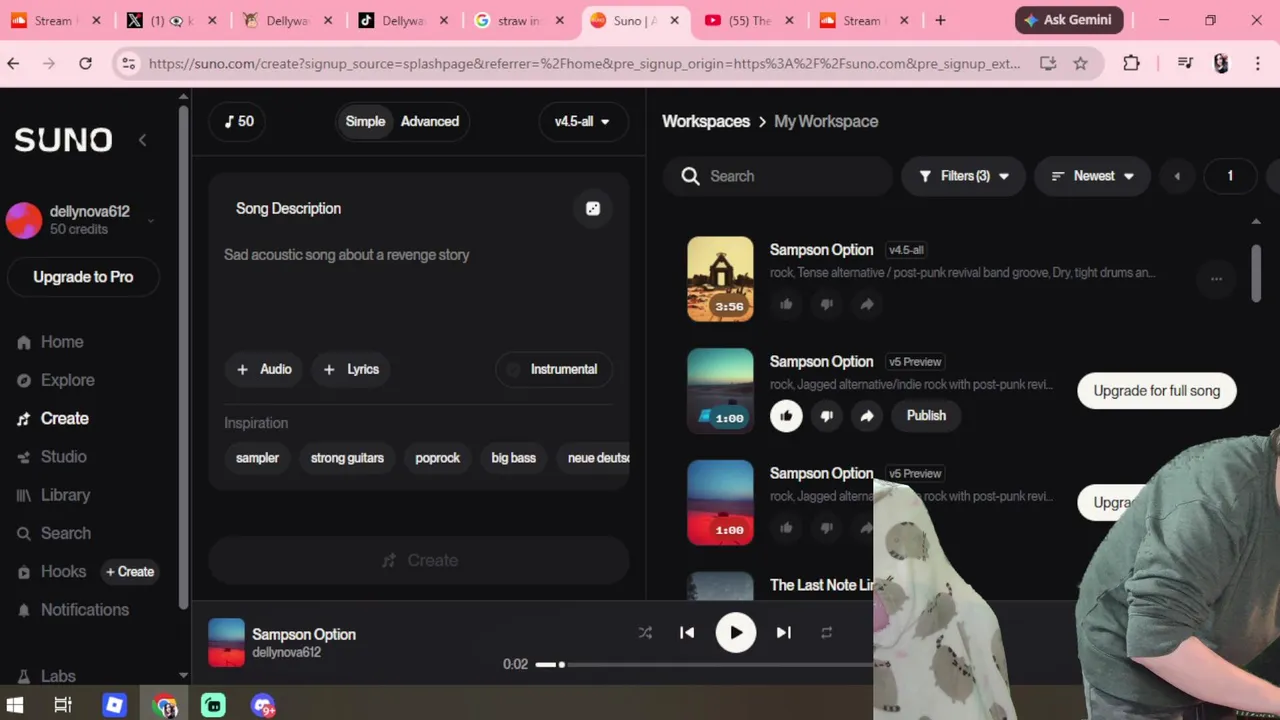The width and height of the screenshot is (1280, 720).
Task: Click the Notifications bell icon
Action: click(x=24, y=610)
